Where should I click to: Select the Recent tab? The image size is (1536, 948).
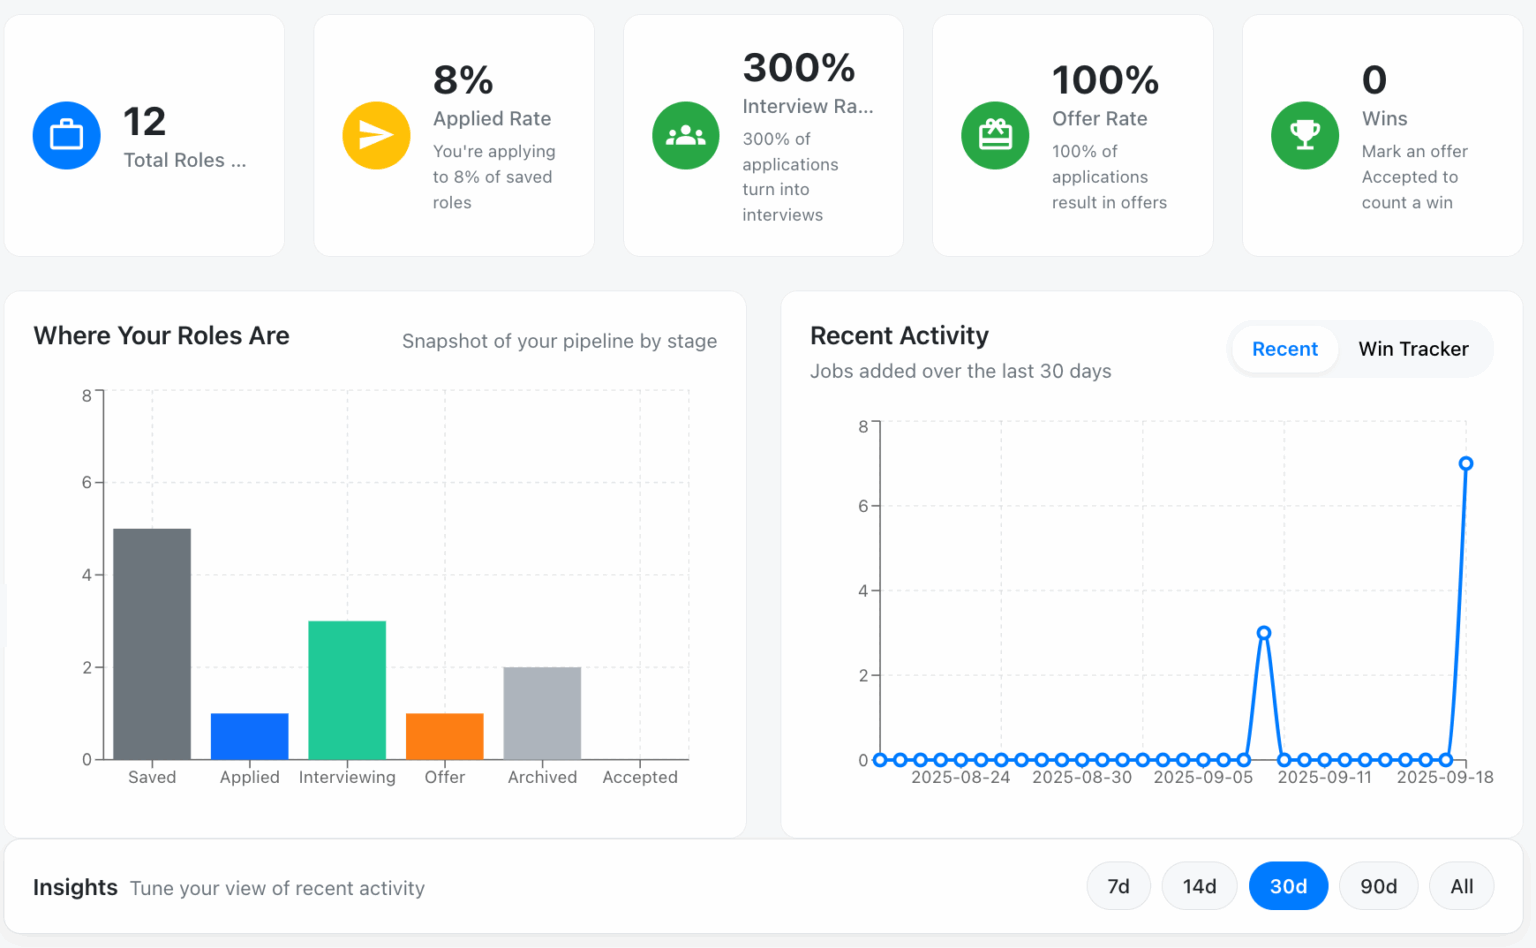click(x=1284, y=349)
